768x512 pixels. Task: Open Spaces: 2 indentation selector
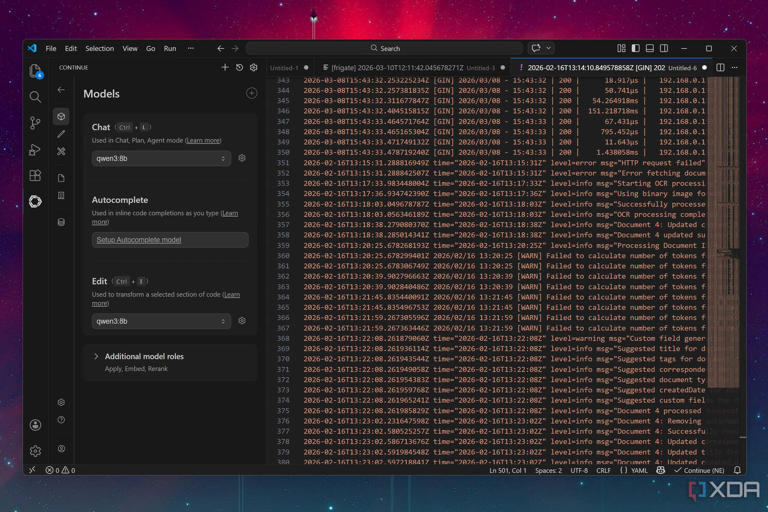pos(549,470)
